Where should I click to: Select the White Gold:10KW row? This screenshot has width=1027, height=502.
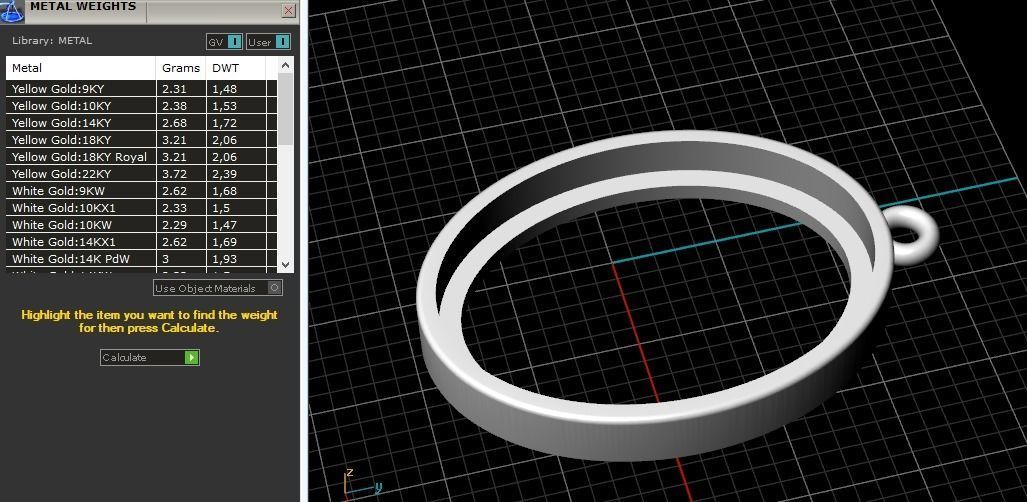click(x=141, y=225)
